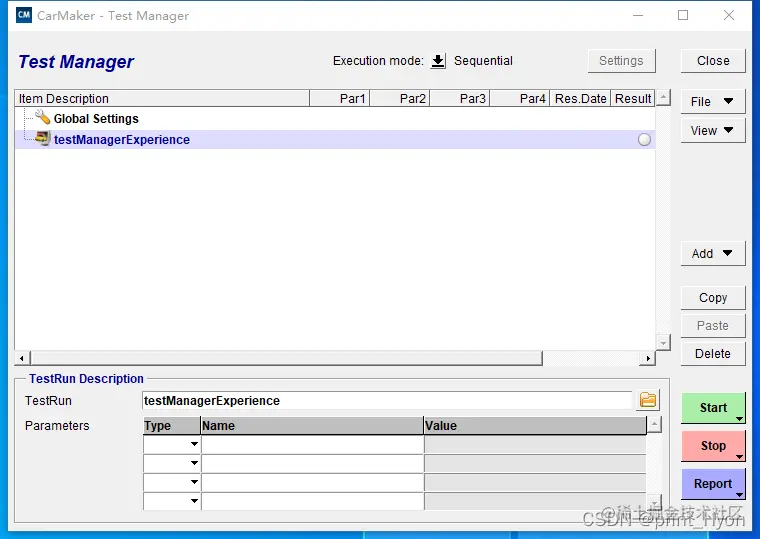
Task: Click the test list scroll-up arrow
Action: pos(663,97)
